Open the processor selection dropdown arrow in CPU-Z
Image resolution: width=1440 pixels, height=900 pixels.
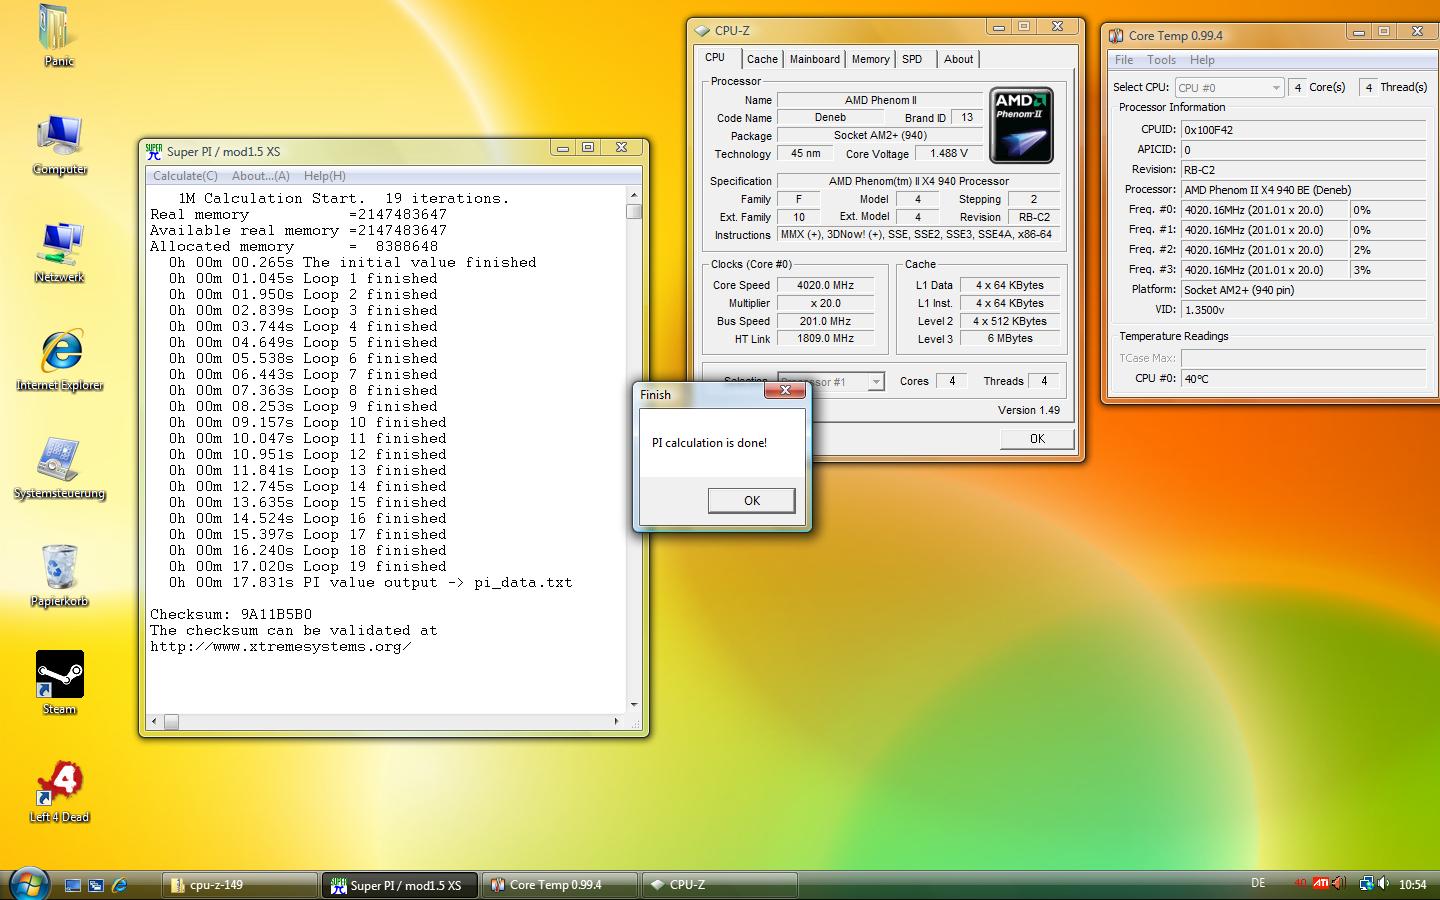[x=876, y=382]
